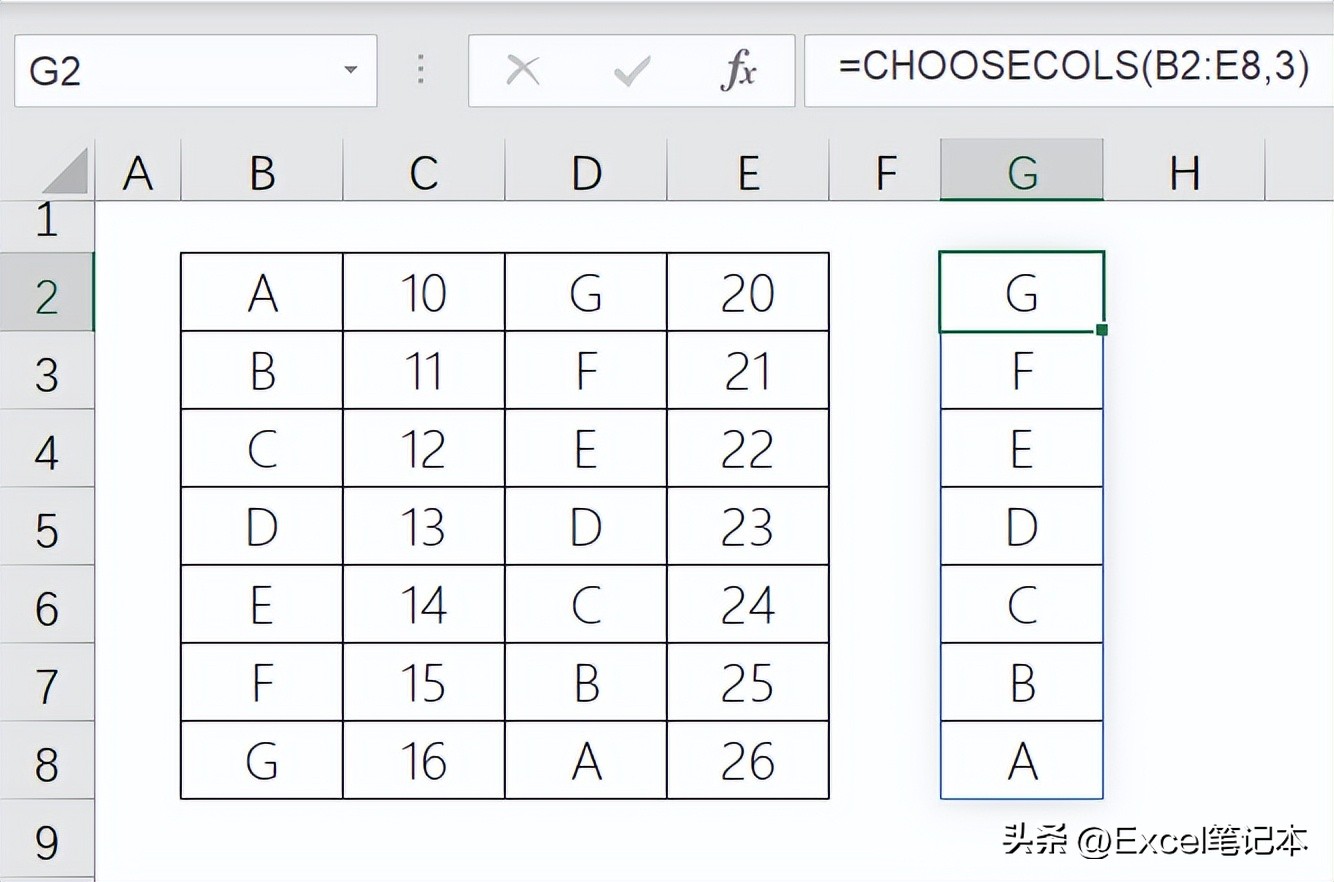Select column G header
The height and width of the screenshot is (882, 1334).
(1021, 173)
